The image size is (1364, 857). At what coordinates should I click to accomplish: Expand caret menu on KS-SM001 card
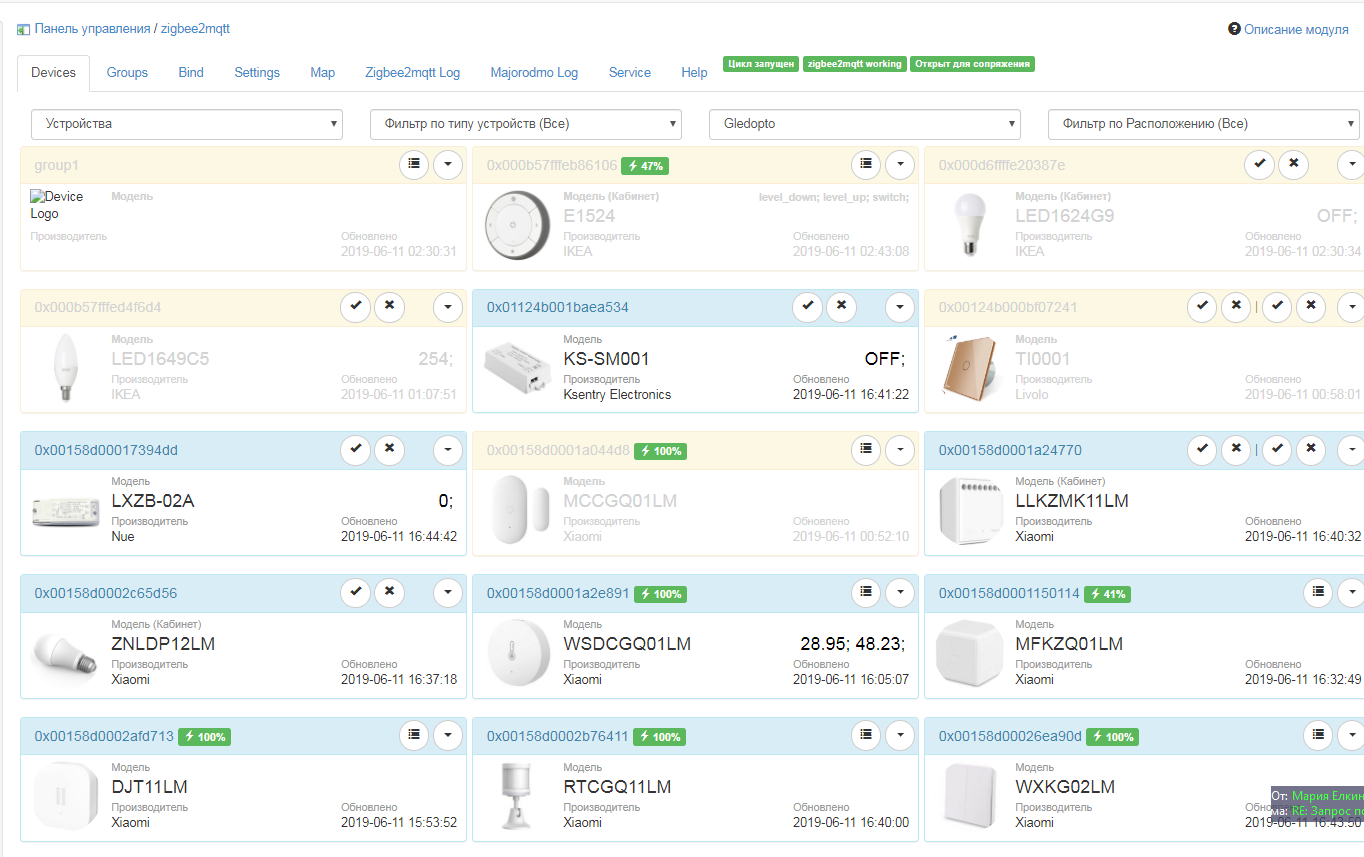click(x=900, y=306)
